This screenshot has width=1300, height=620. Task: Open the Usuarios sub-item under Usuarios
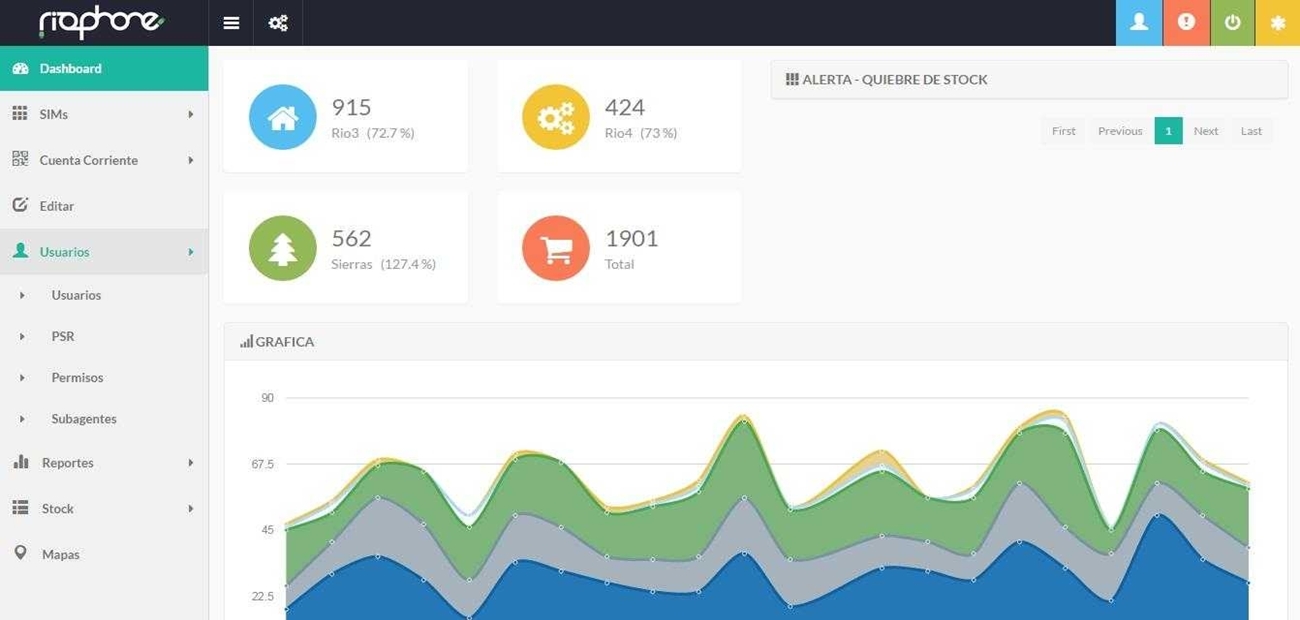click(76, 295)
